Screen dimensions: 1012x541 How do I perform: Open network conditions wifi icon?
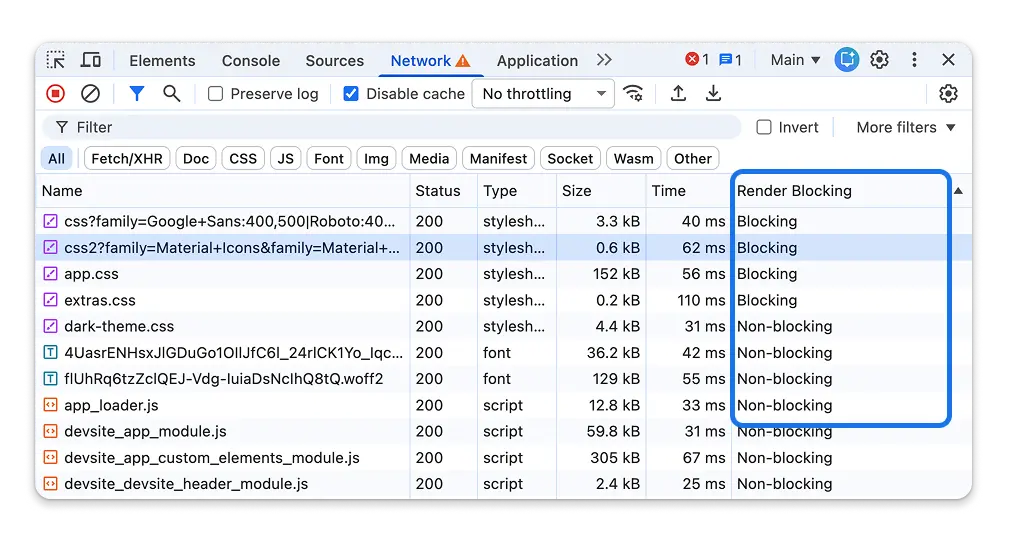(633, 94)
